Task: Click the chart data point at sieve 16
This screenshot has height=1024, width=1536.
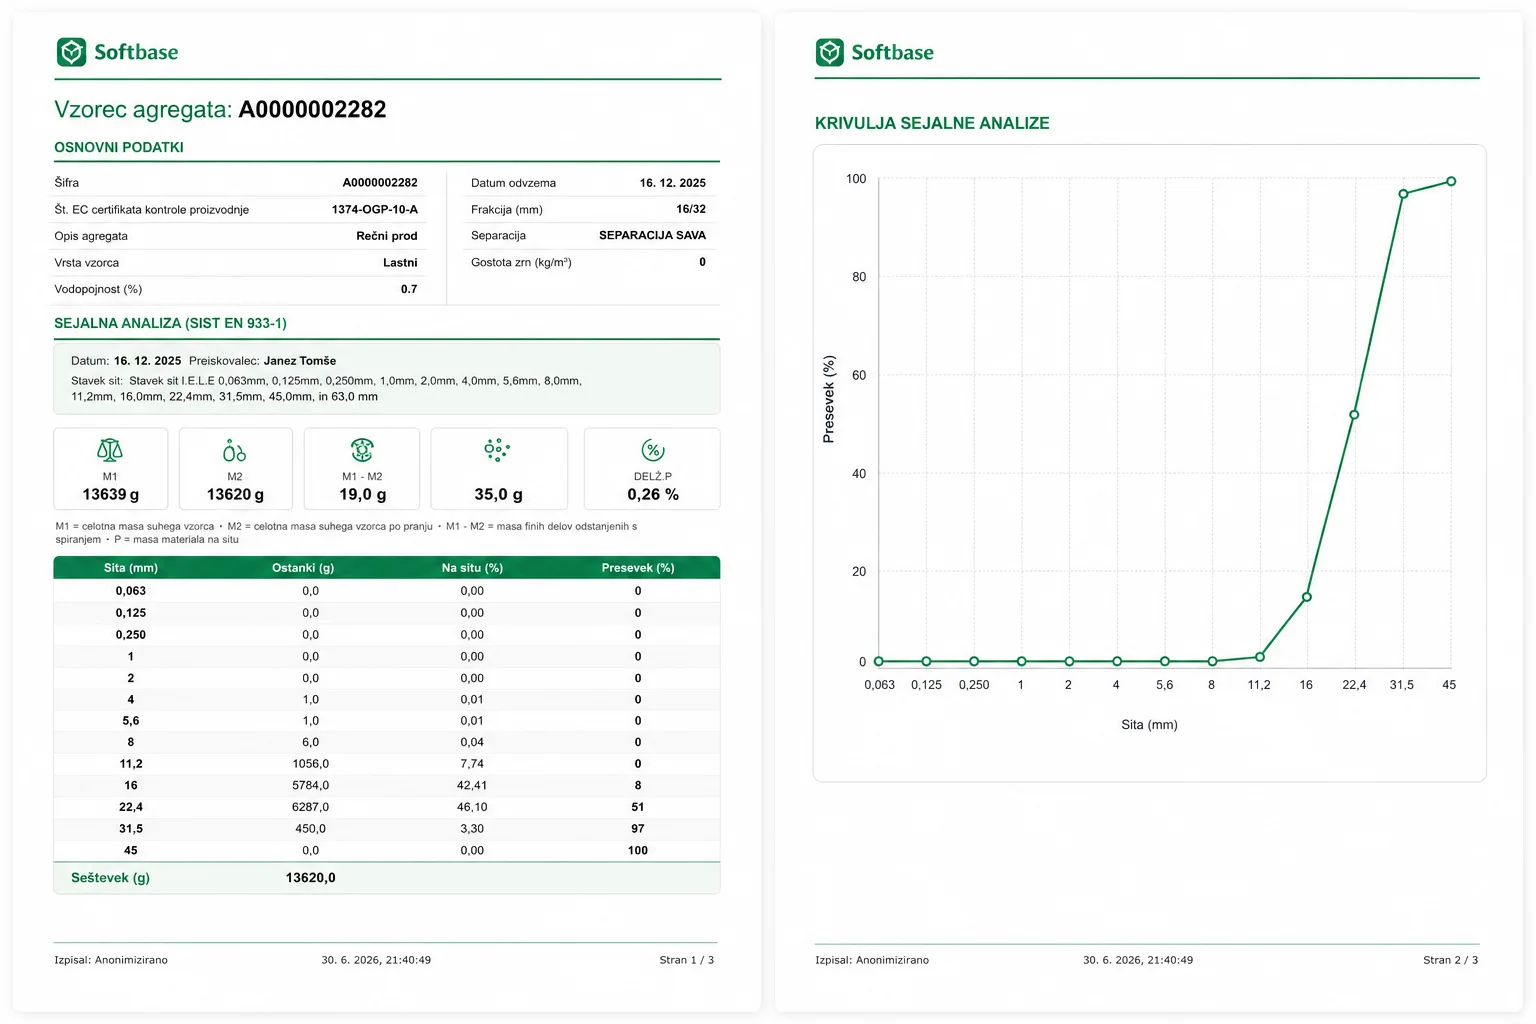Action: tap(1307, 597)
